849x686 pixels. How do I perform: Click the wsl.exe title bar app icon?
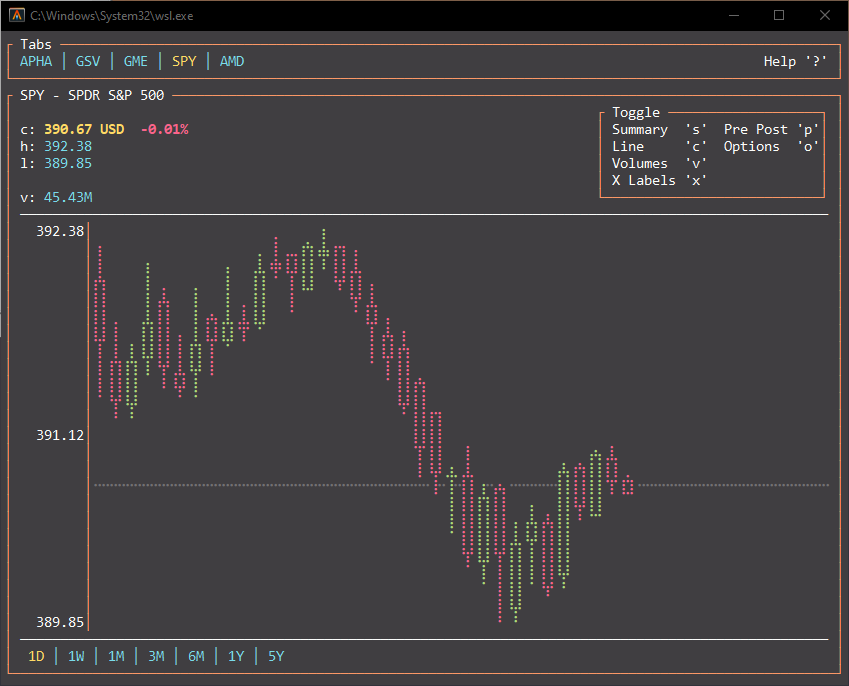(x=17, y=15)
